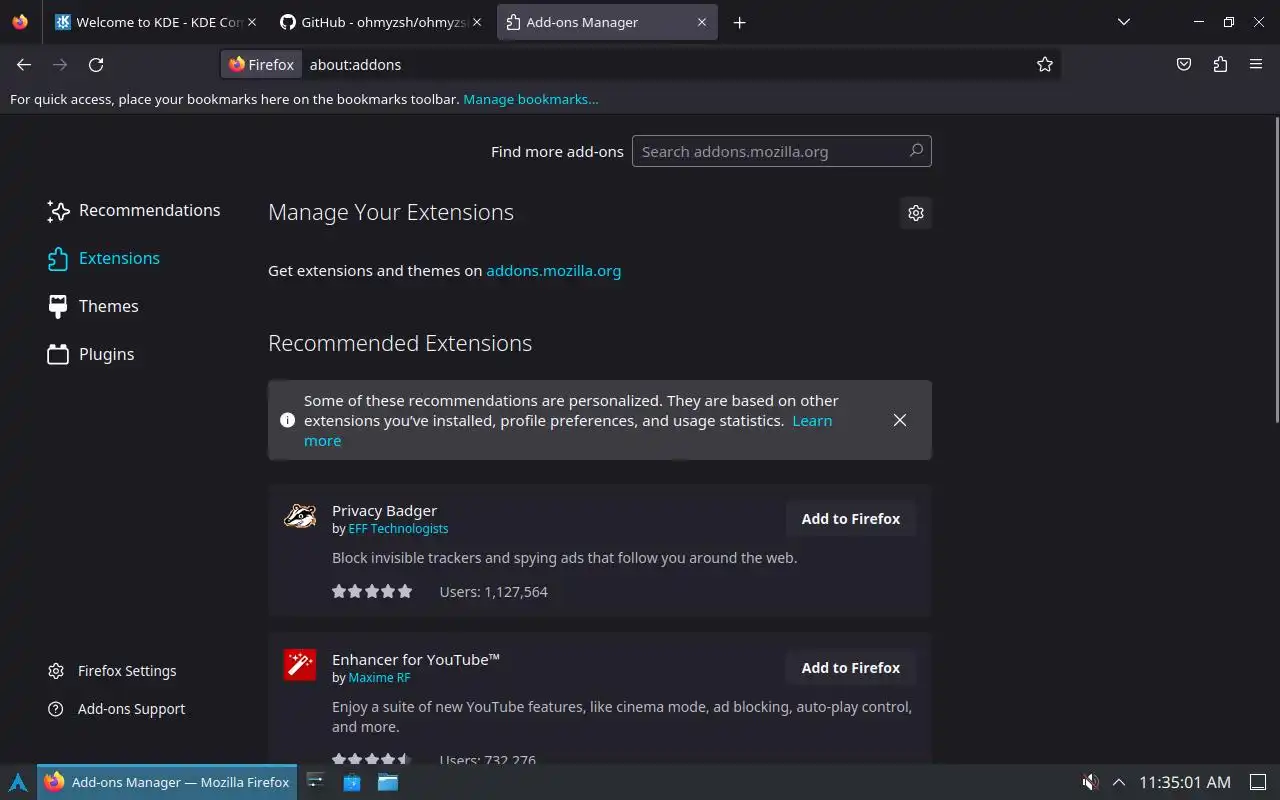
Task: Open the list all tabs dropdown
Action: click(x=1124, y=22)
